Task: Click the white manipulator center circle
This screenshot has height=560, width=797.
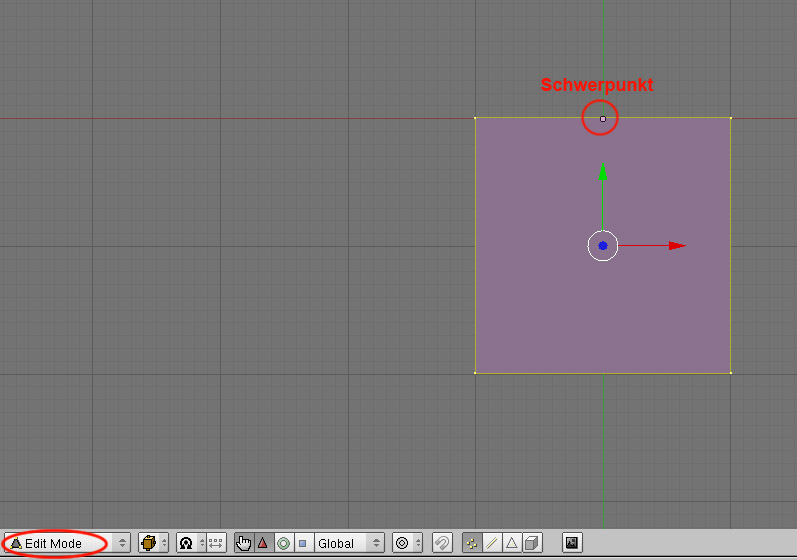Action: (x=603, y=246)
